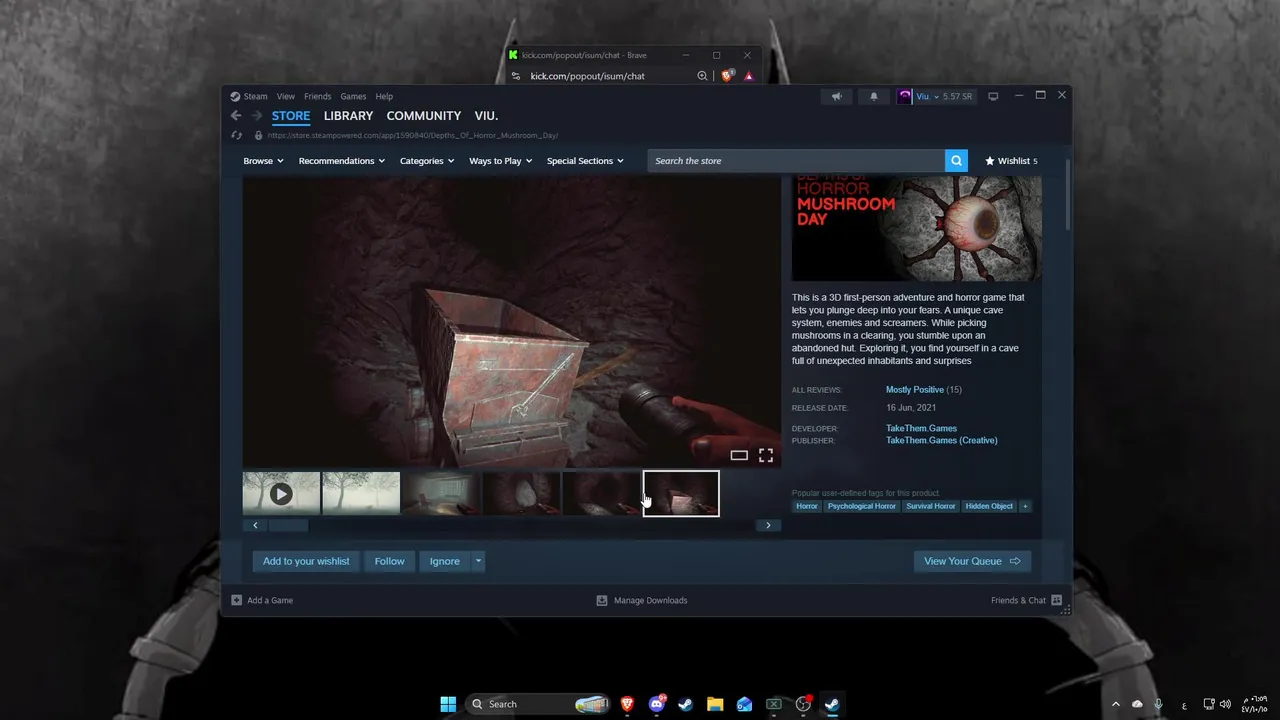1280x720 pixels.
Task: Click the Hidden Object tag
Action: pyautogui.click(x=989, y=506)
